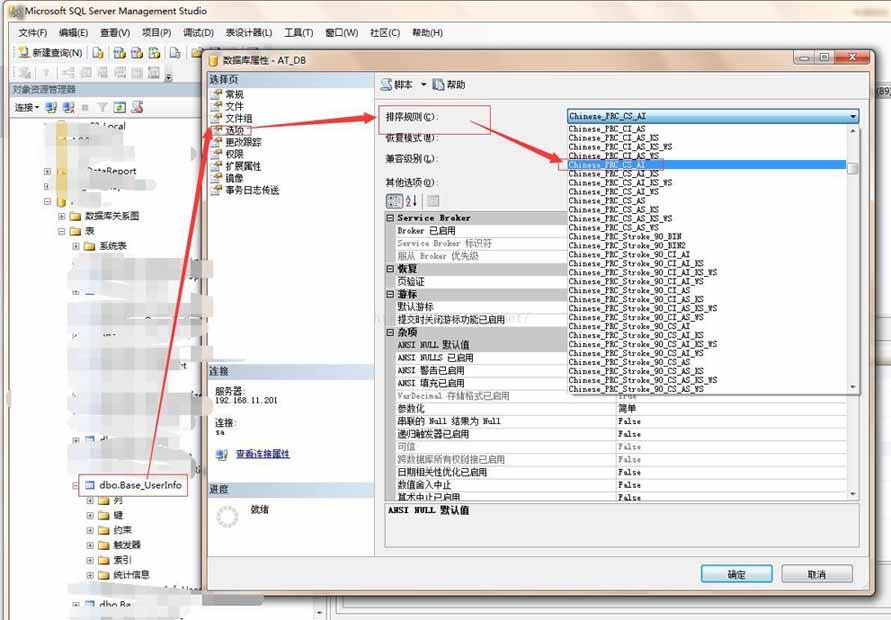Switch options grid to categorized view icon

click(x=393, y=201)
